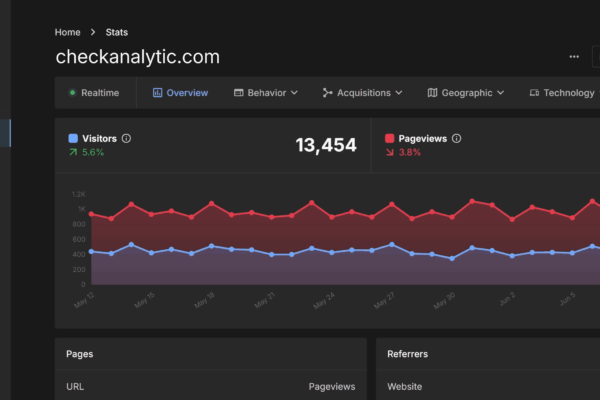The width and height of the screenshot is (600, 400).
Task: Sort by the Website column header
Action: [x=404, y=387]
